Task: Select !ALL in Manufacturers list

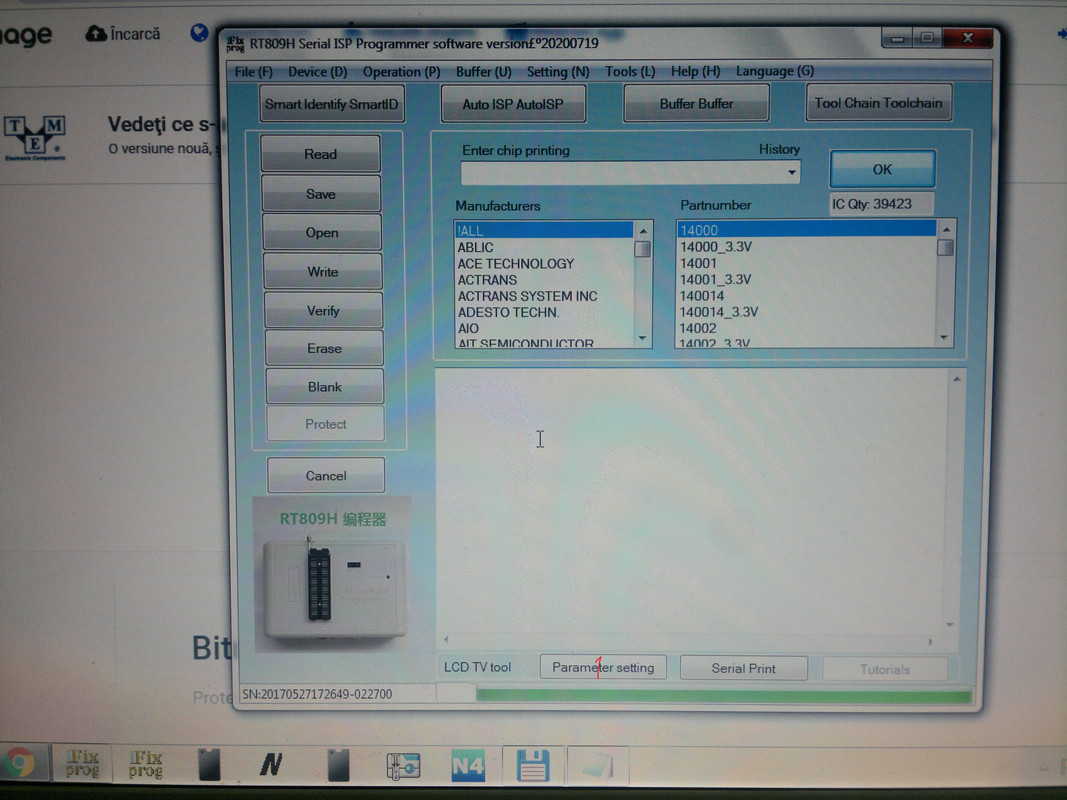Action: tap(544, 231)
